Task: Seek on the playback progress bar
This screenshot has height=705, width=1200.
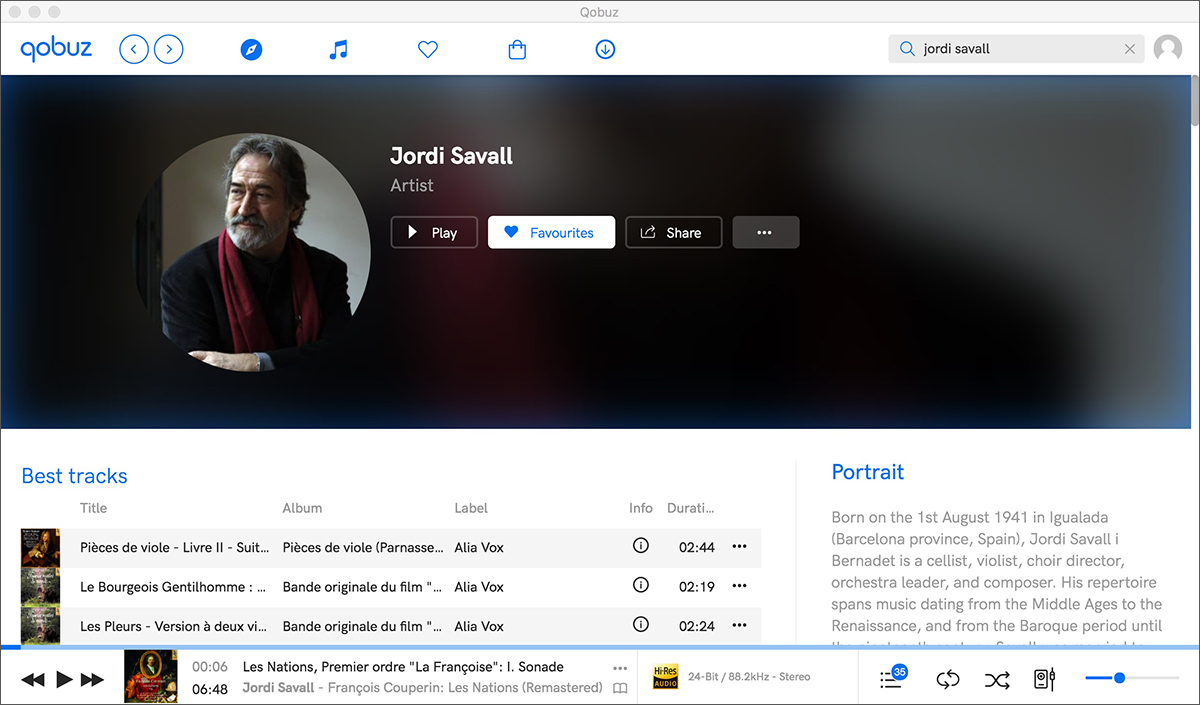Action: click(x=600, y=647)
